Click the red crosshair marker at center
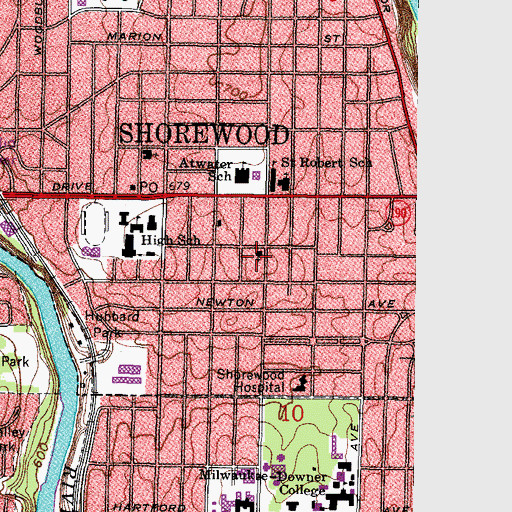The height and width of the screenshot is (512, 512). (257, 256)
